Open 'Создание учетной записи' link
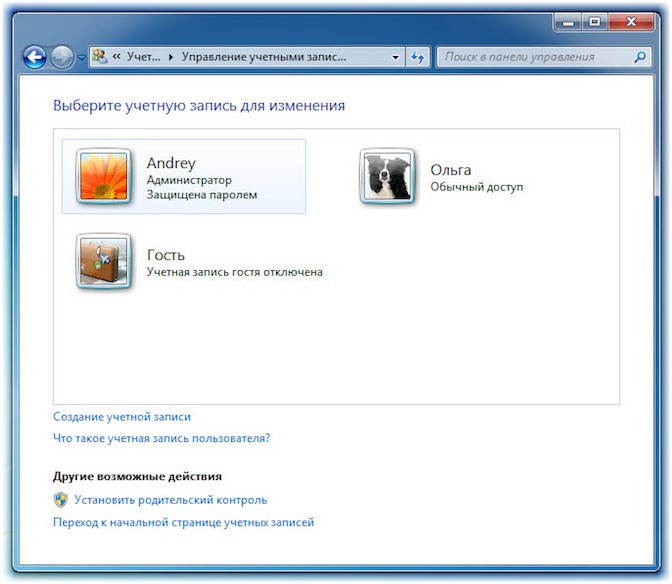Viewport: 672px width, 584px height. coord(122,417)
